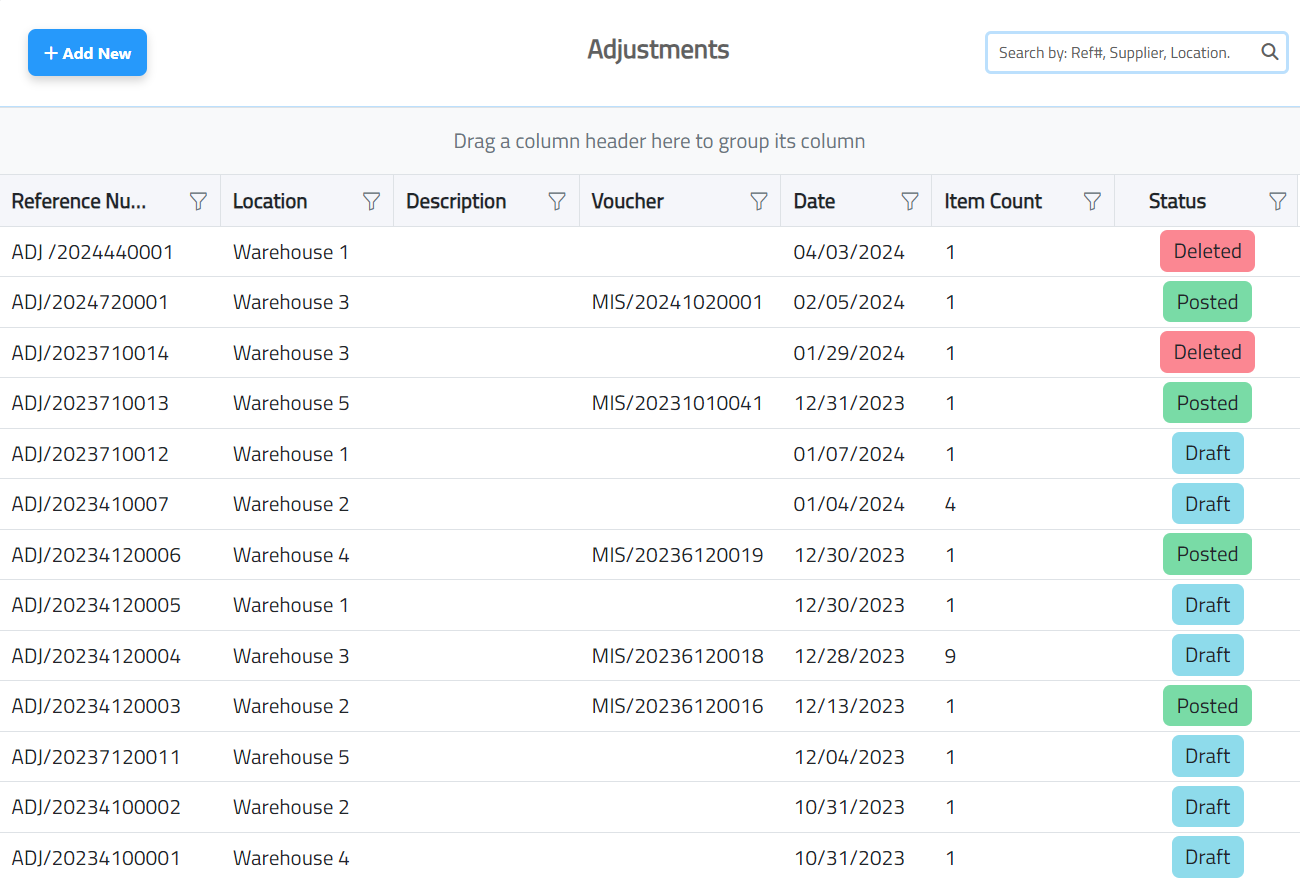
Task: Open the Status column filter icon
Action: (x=1277, y=202)
